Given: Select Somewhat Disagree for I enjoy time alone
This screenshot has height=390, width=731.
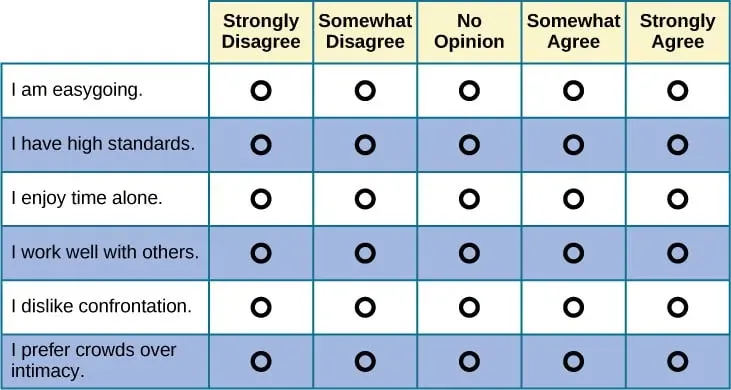Looking at the screenshot, I should (x=365, y=199).
